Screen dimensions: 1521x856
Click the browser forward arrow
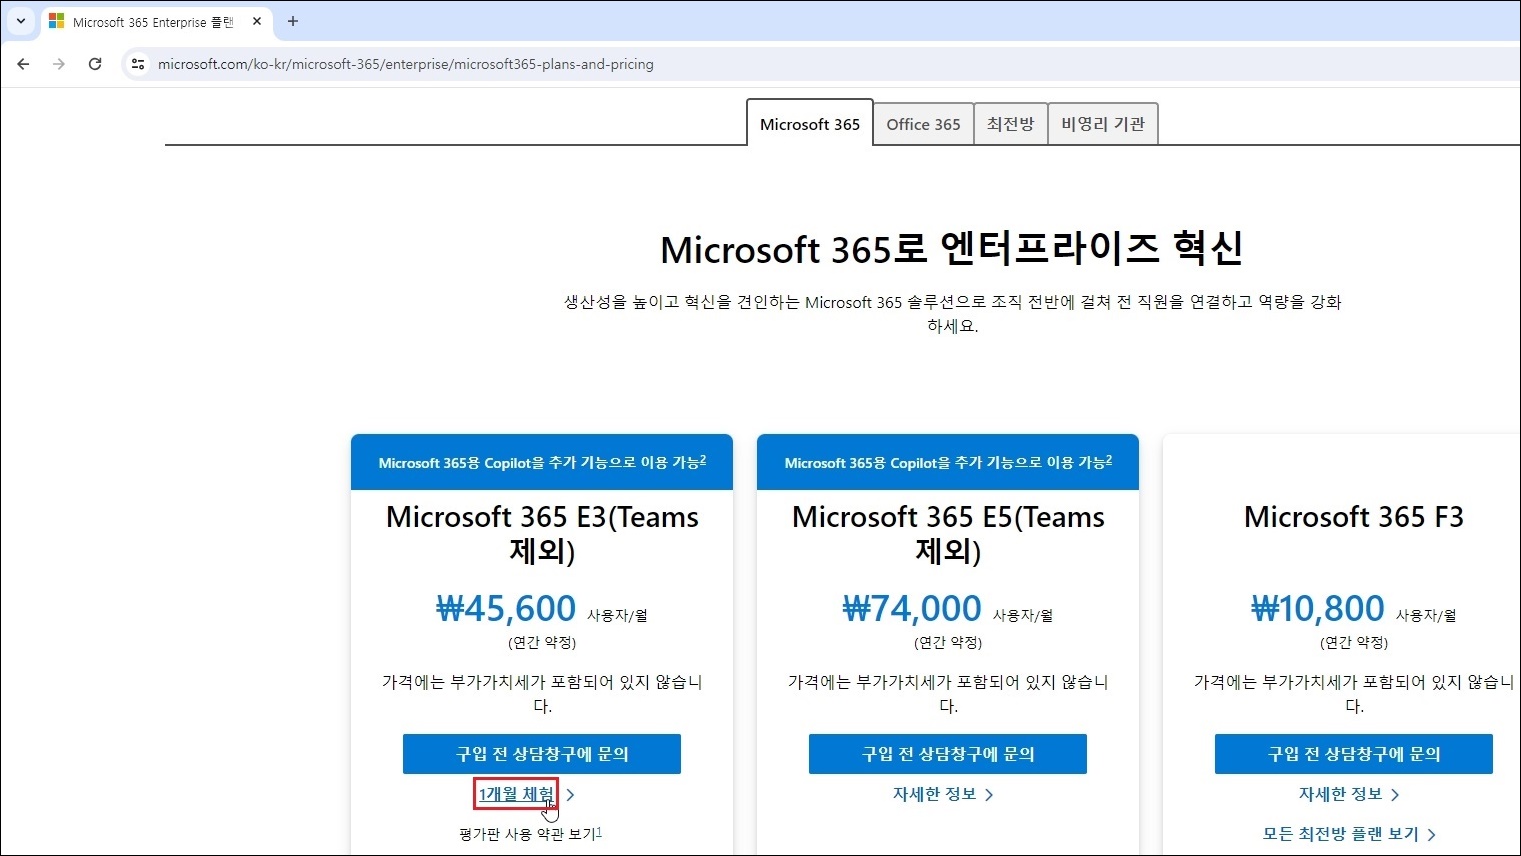59,64
